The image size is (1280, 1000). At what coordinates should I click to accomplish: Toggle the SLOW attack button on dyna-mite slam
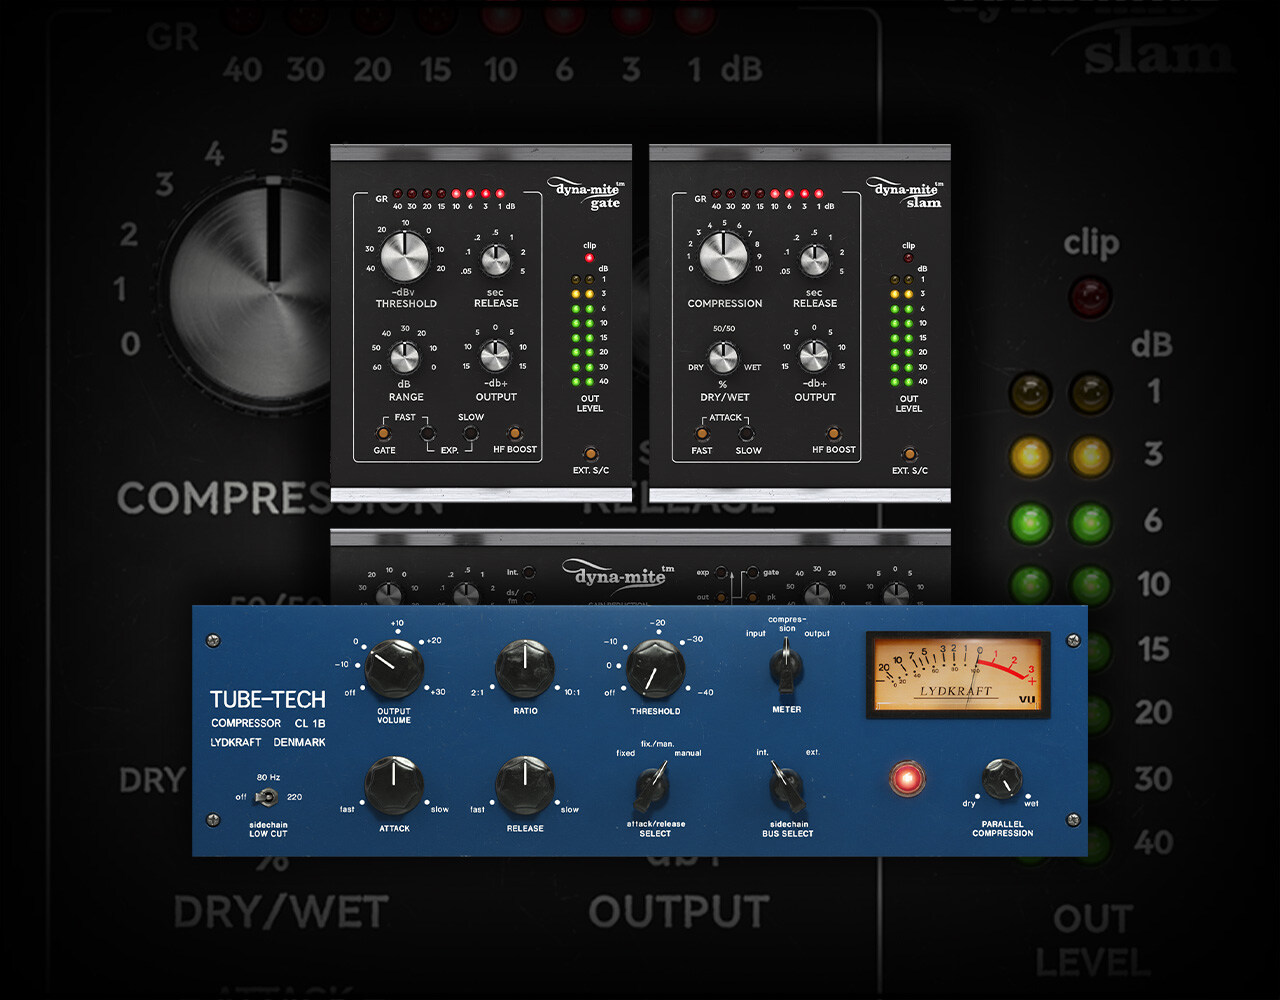[748, 432]
